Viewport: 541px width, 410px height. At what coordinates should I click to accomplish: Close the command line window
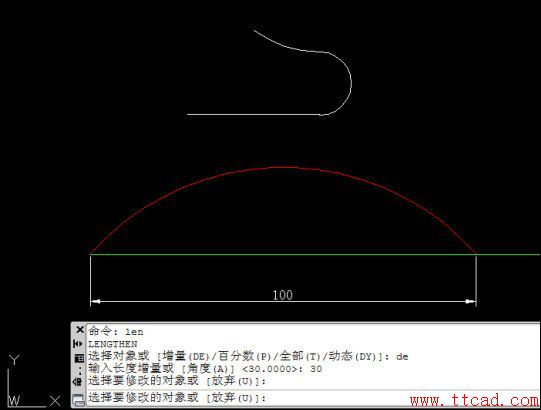[x=80, y=330]
